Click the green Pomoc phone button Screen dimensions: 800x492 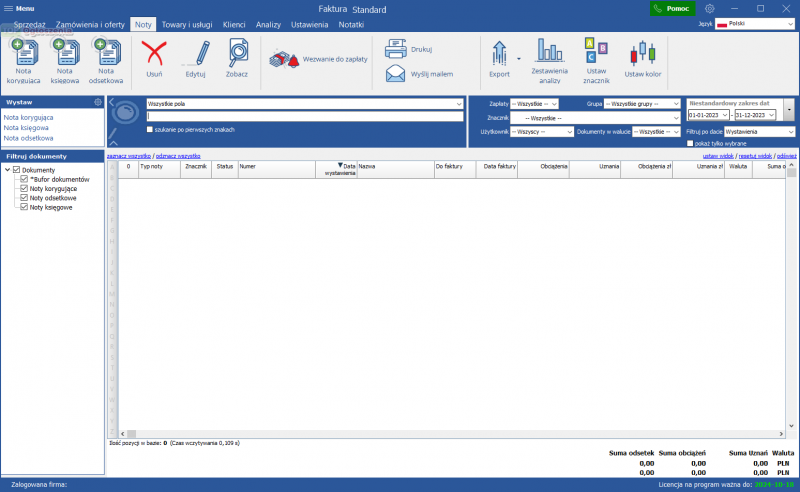tap(672, 9)
